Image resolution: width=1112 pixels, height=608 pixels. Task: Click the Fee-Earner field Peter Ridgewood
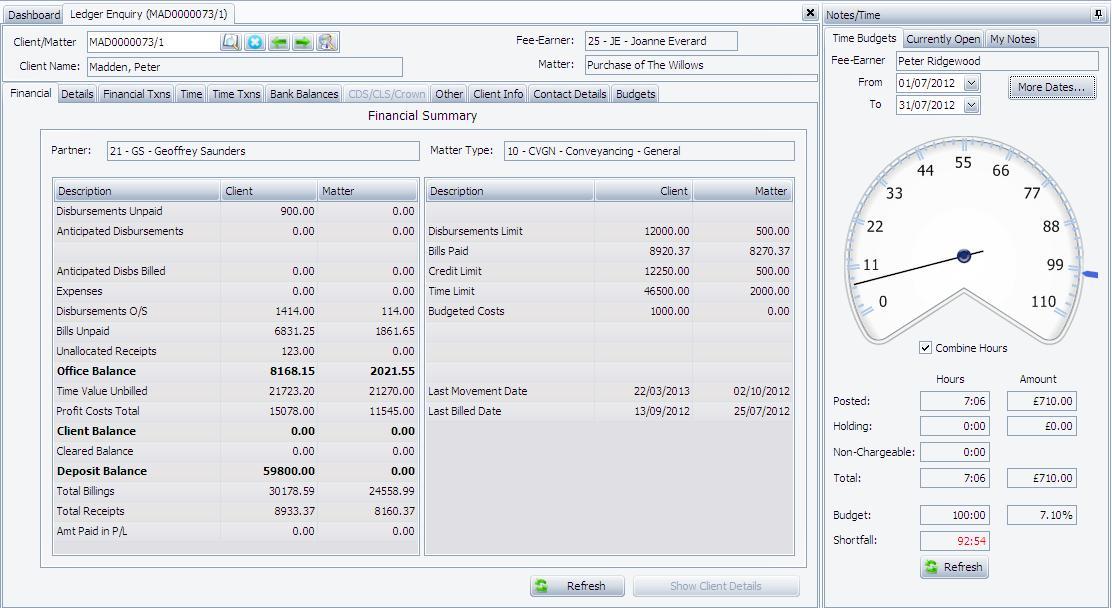[x=997, y=61]
